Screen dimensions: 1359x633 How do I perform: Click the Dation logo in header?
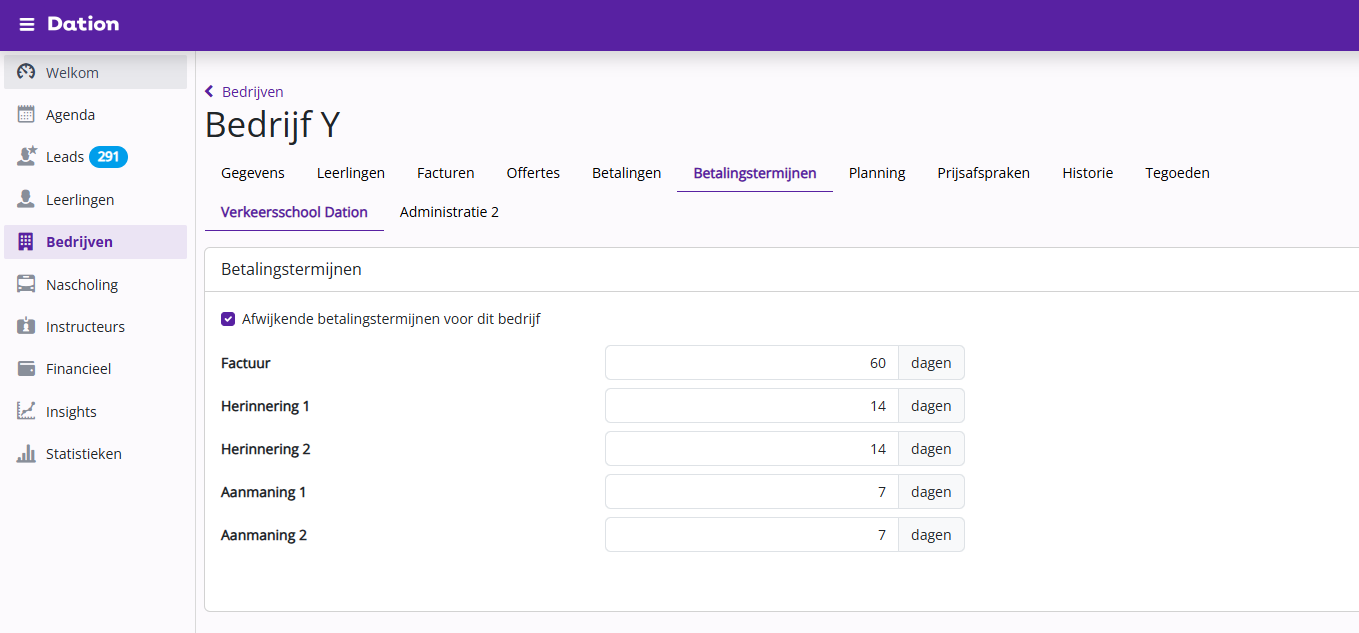coord(83,24)
